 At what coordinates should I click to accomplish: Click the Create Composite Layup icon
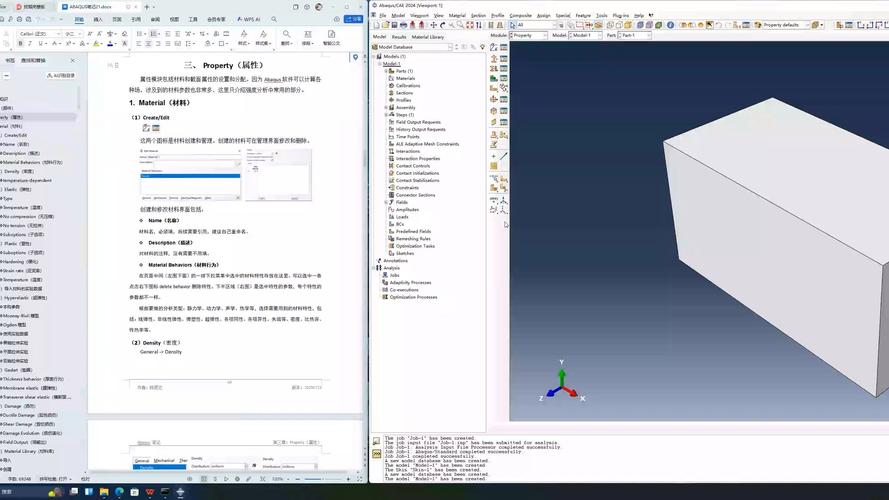494,78
